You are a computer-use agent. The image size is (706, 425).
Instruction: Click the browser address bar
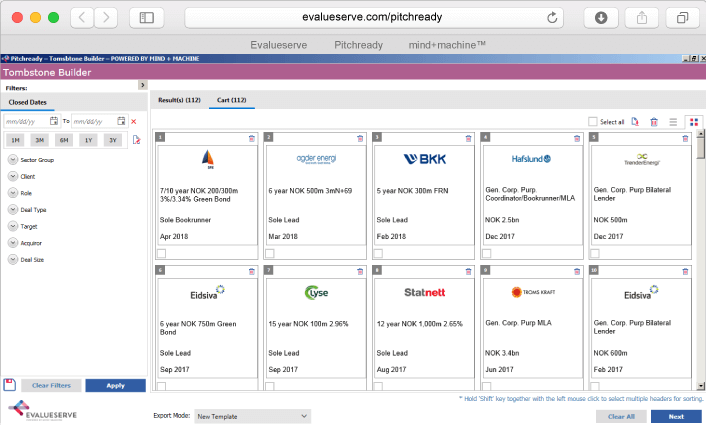374,18
